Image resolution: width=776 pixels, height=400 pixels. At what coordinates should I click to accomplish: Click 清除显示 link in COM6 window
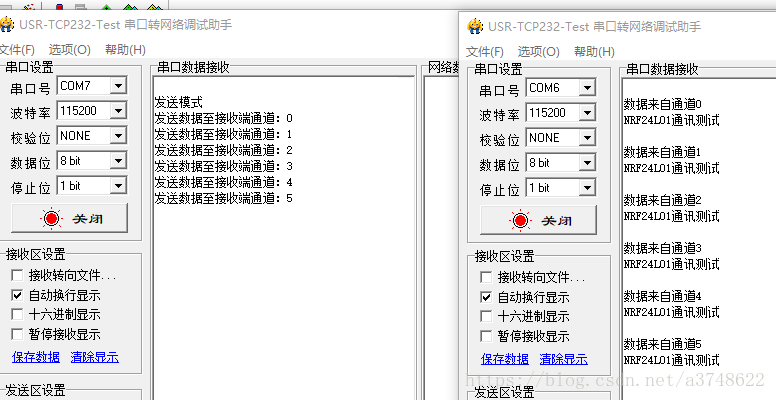click(x=564, y=359)
